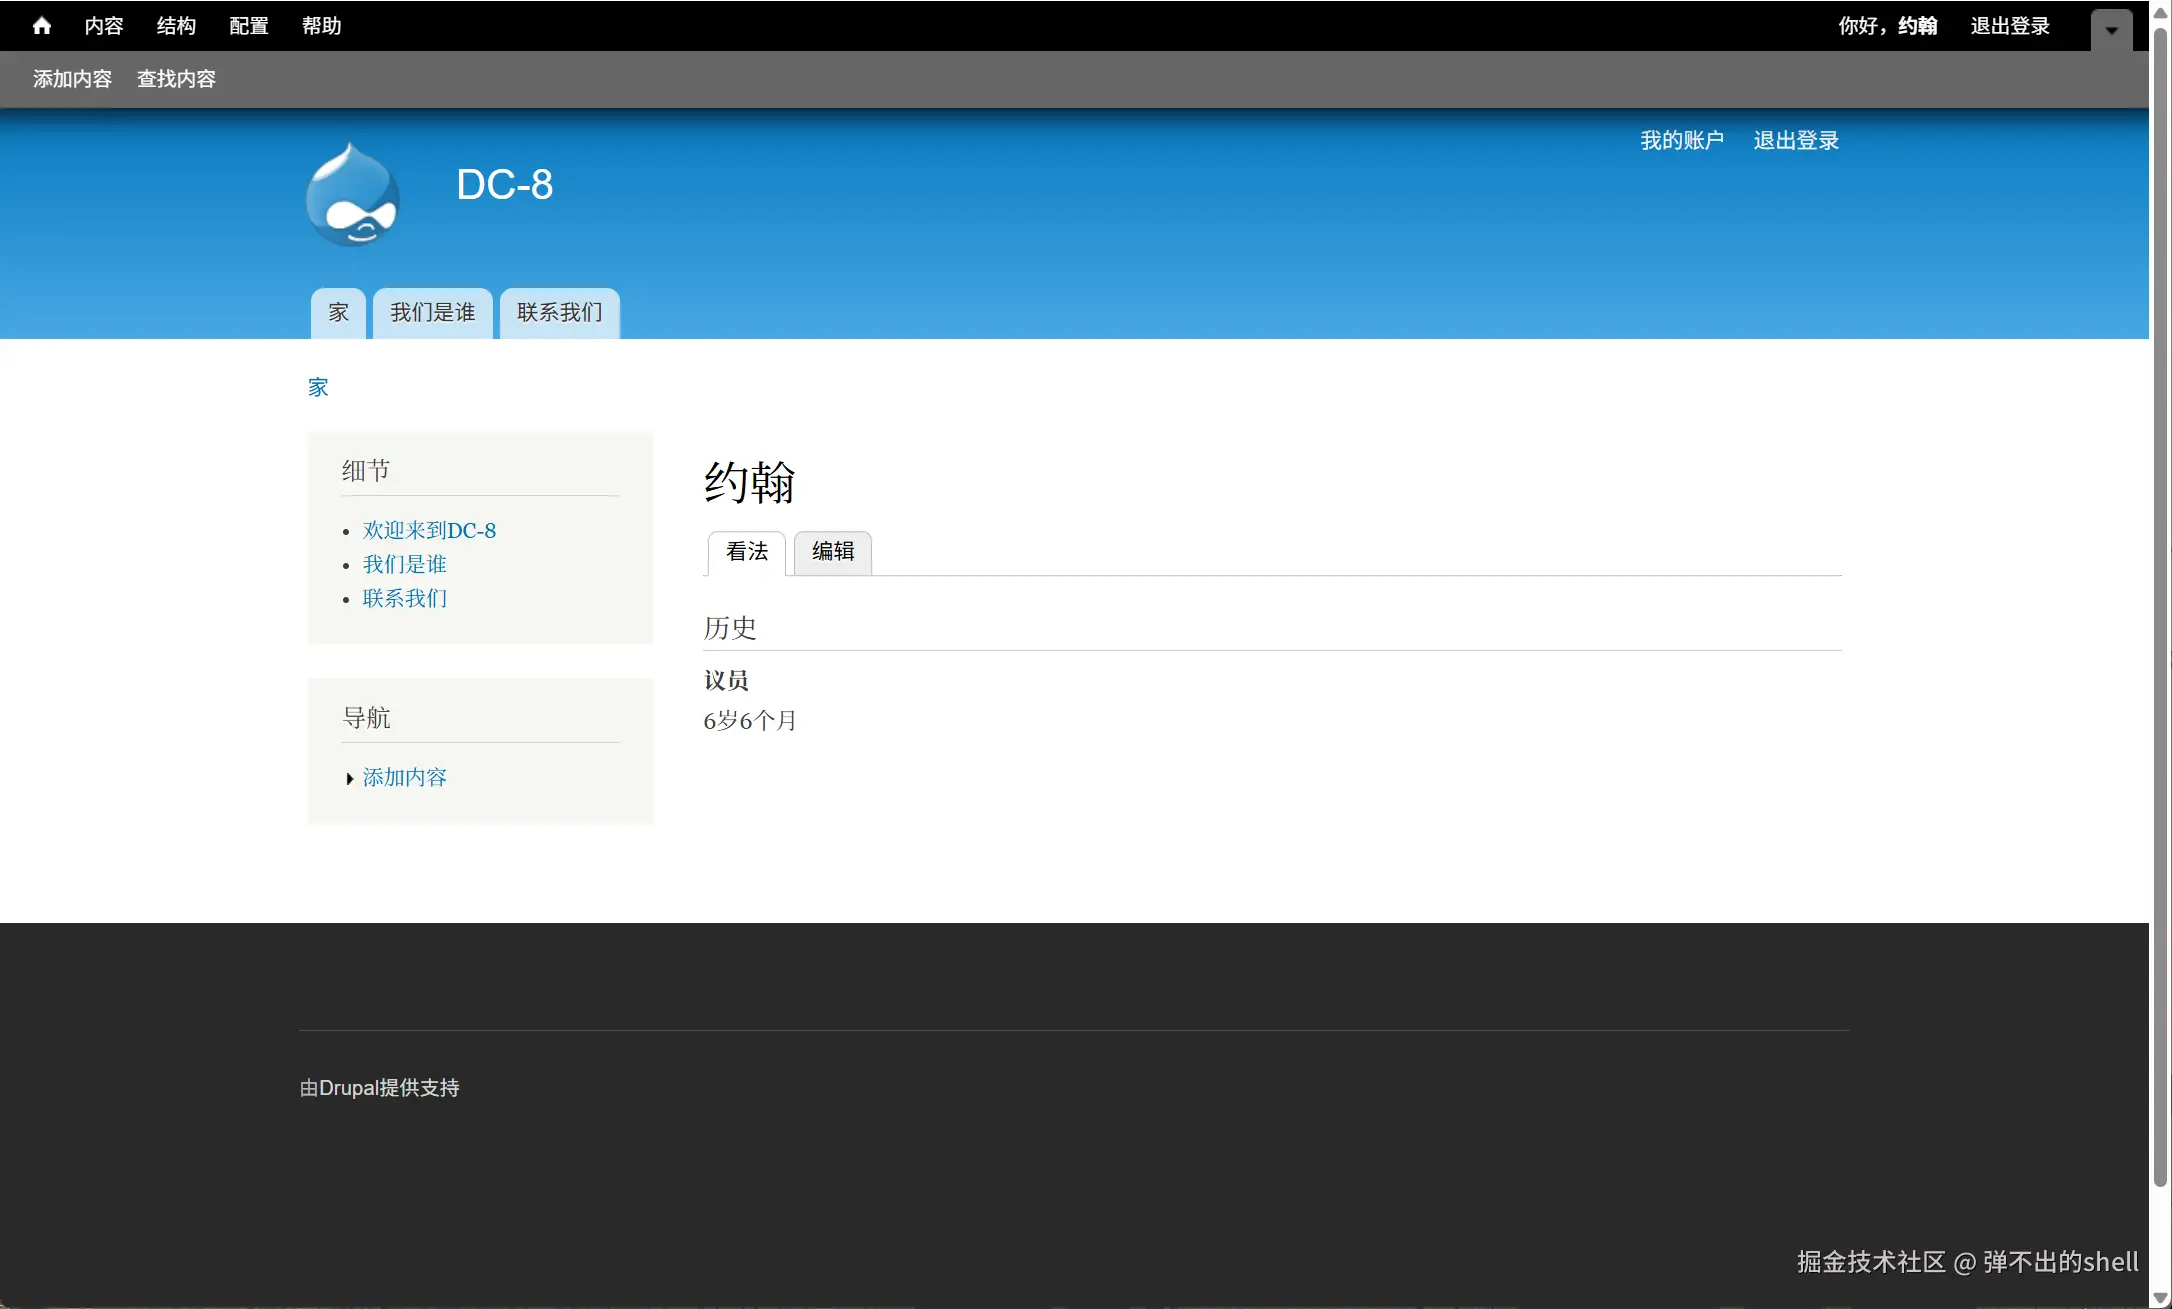Click the DC-8 site title
The width and height of the screenshot is (2172, 1309).
click(504, 185)
